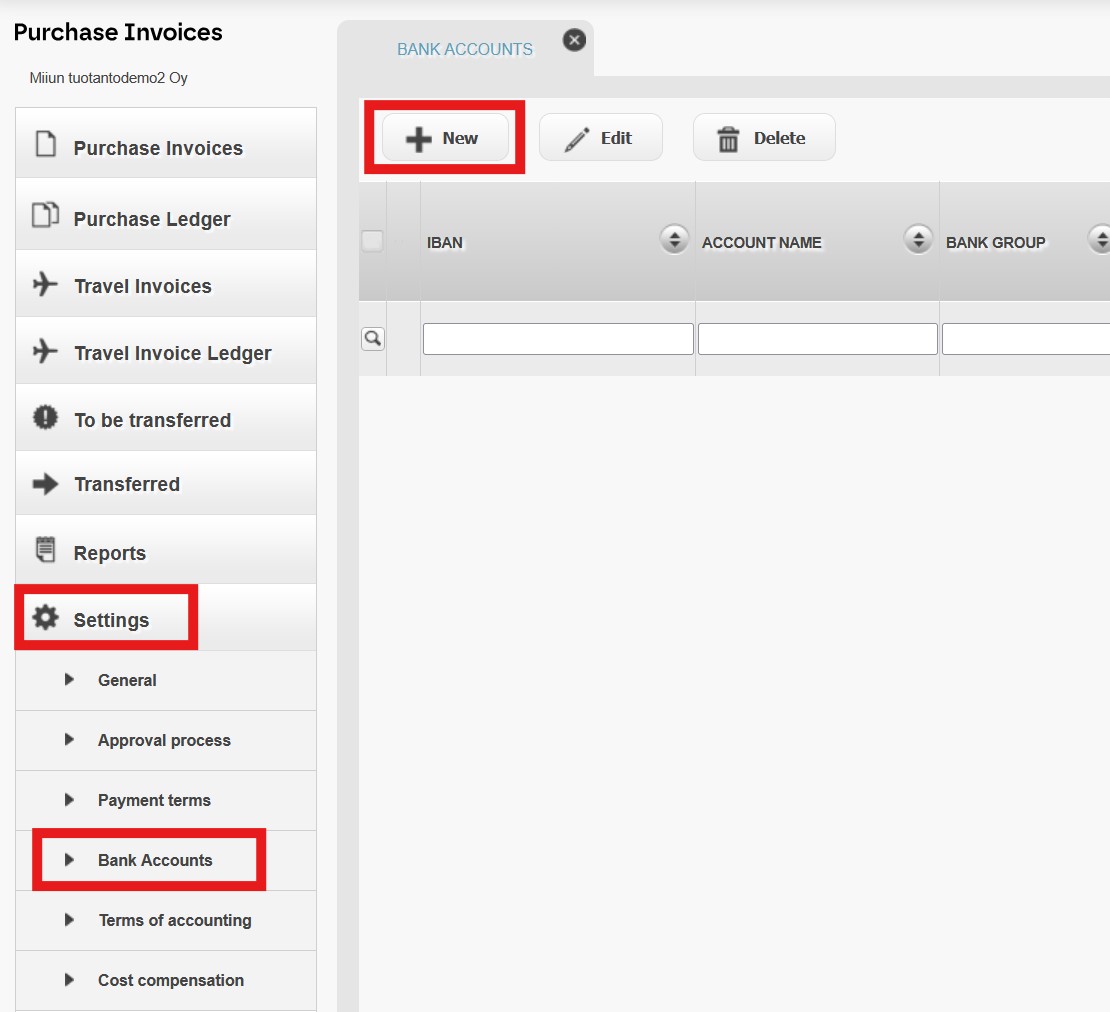Click the Delete trash can icon
The height and width of the screenshot is (1012, 1110).
728,139
